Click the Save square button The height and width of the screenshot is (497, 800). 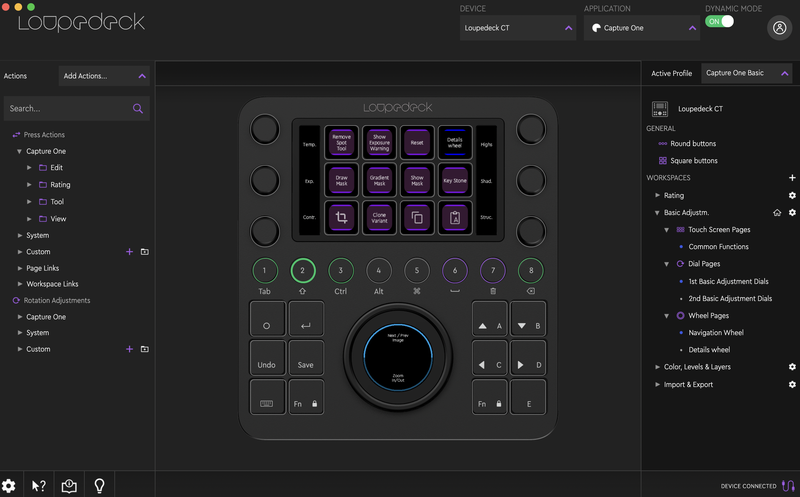click(x=306, y=358)
